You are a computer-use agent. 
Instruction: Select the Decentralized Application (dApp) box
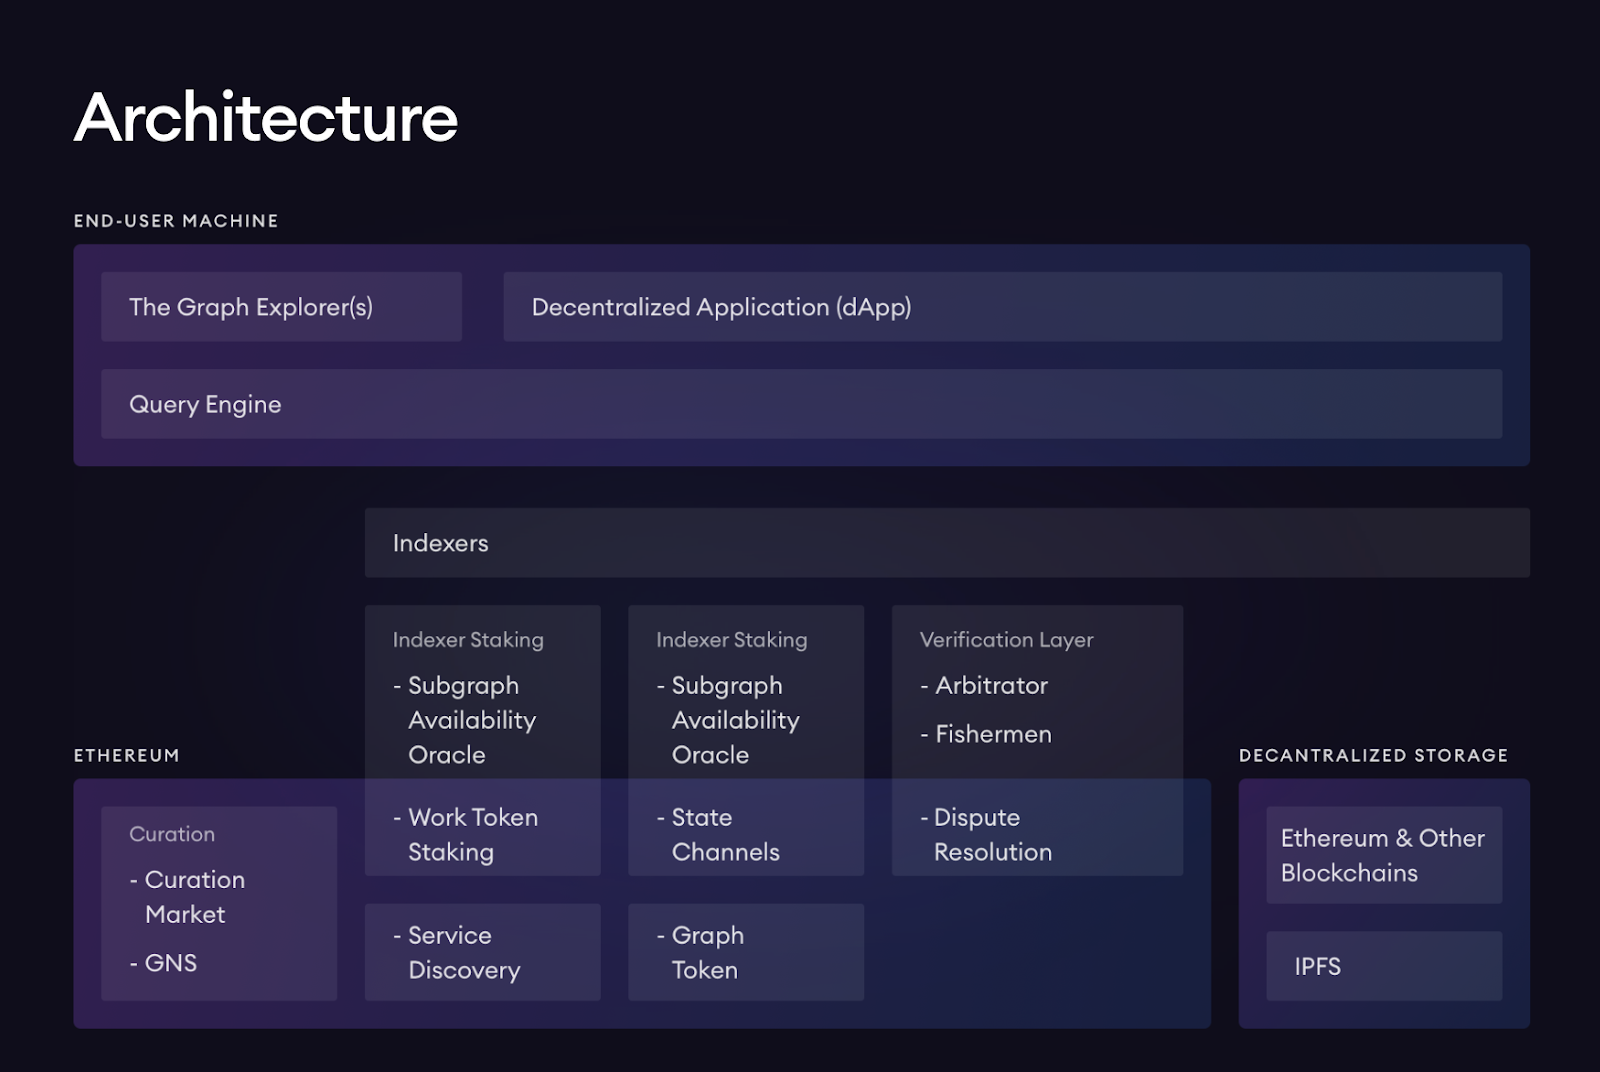click(1002, 307)
